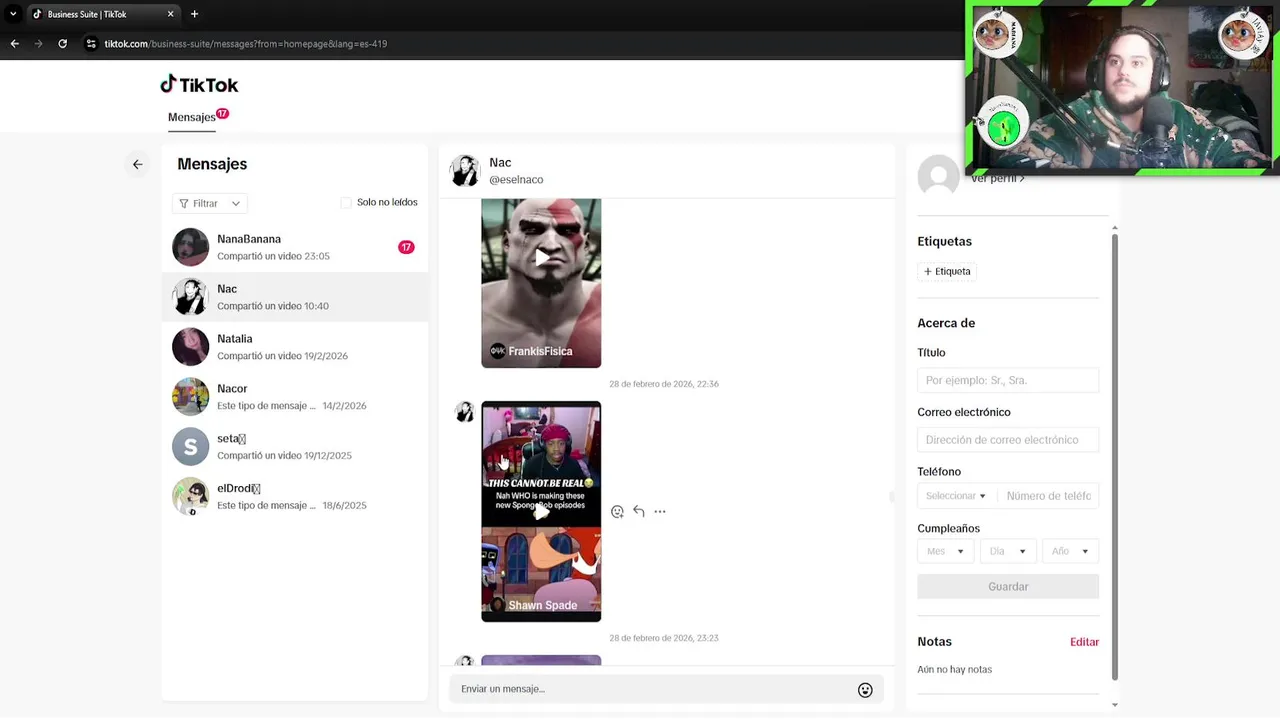Image resolution: width=1280 pixels, height=720 pixels.
Task: Open the Nacor conversation
Action: pos(295,397)
